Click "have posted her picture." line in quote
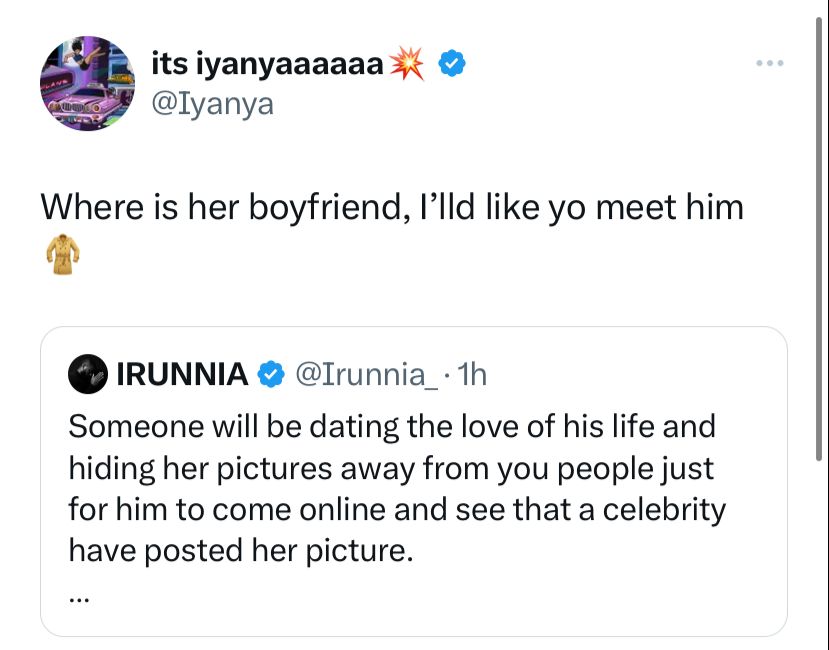The width and height of the screenshot is (829, 650). pyautogui.click(x=240, y=550)
